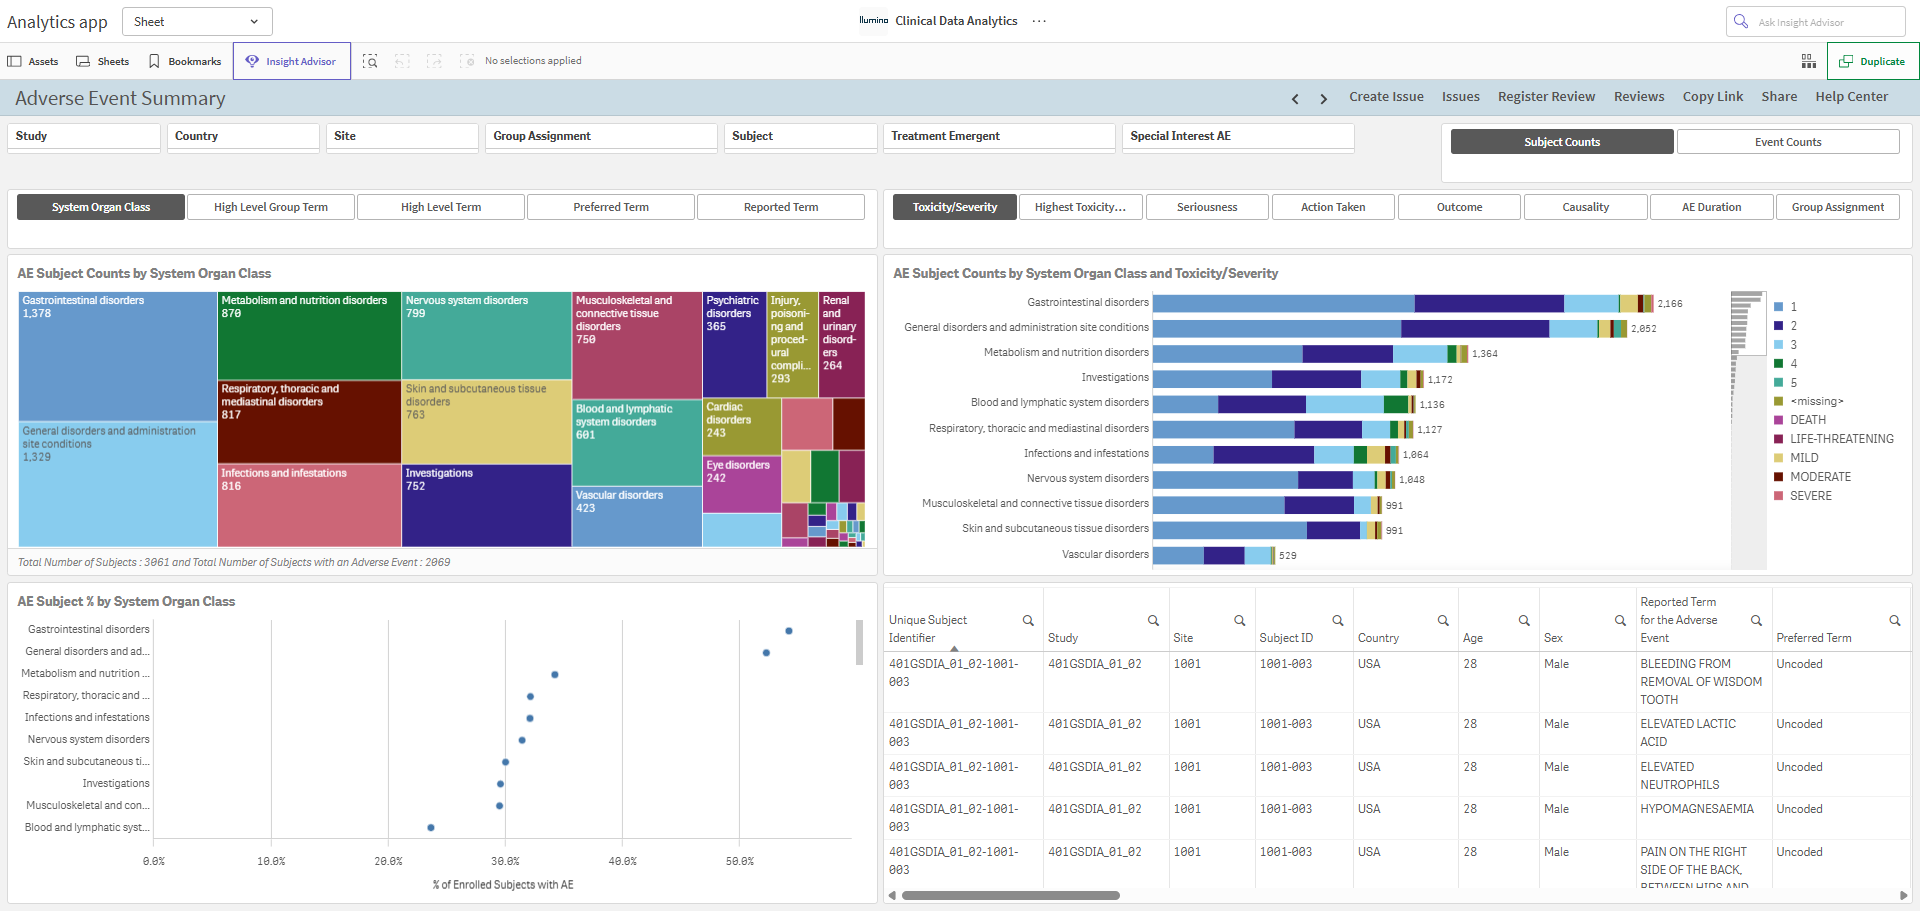The height and width of the screenshot is (911, 1920).
Task: Show Action Taken breakdown
Action: tap(1333, 207)
